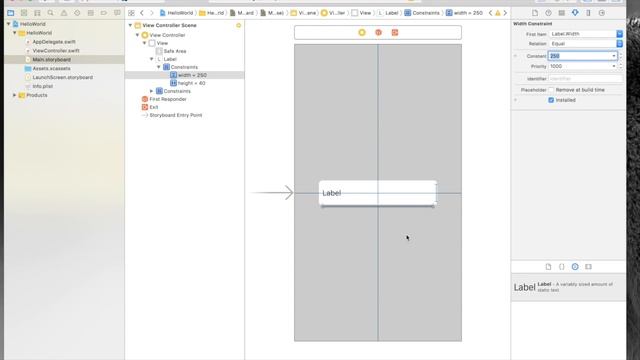
Task: Collapse the View Controller outline row
Action: point(138,35)
